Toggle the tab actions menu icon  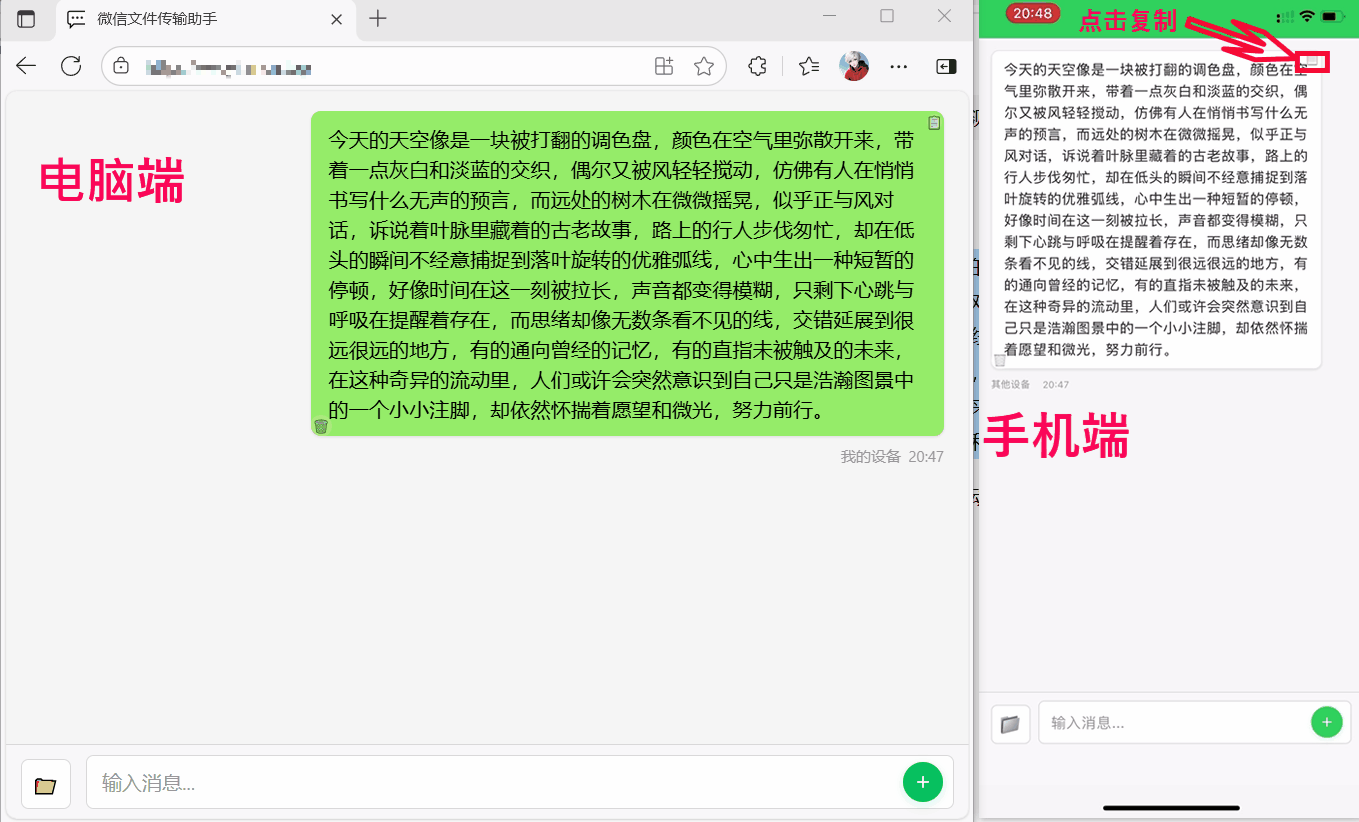coord(26,19)
